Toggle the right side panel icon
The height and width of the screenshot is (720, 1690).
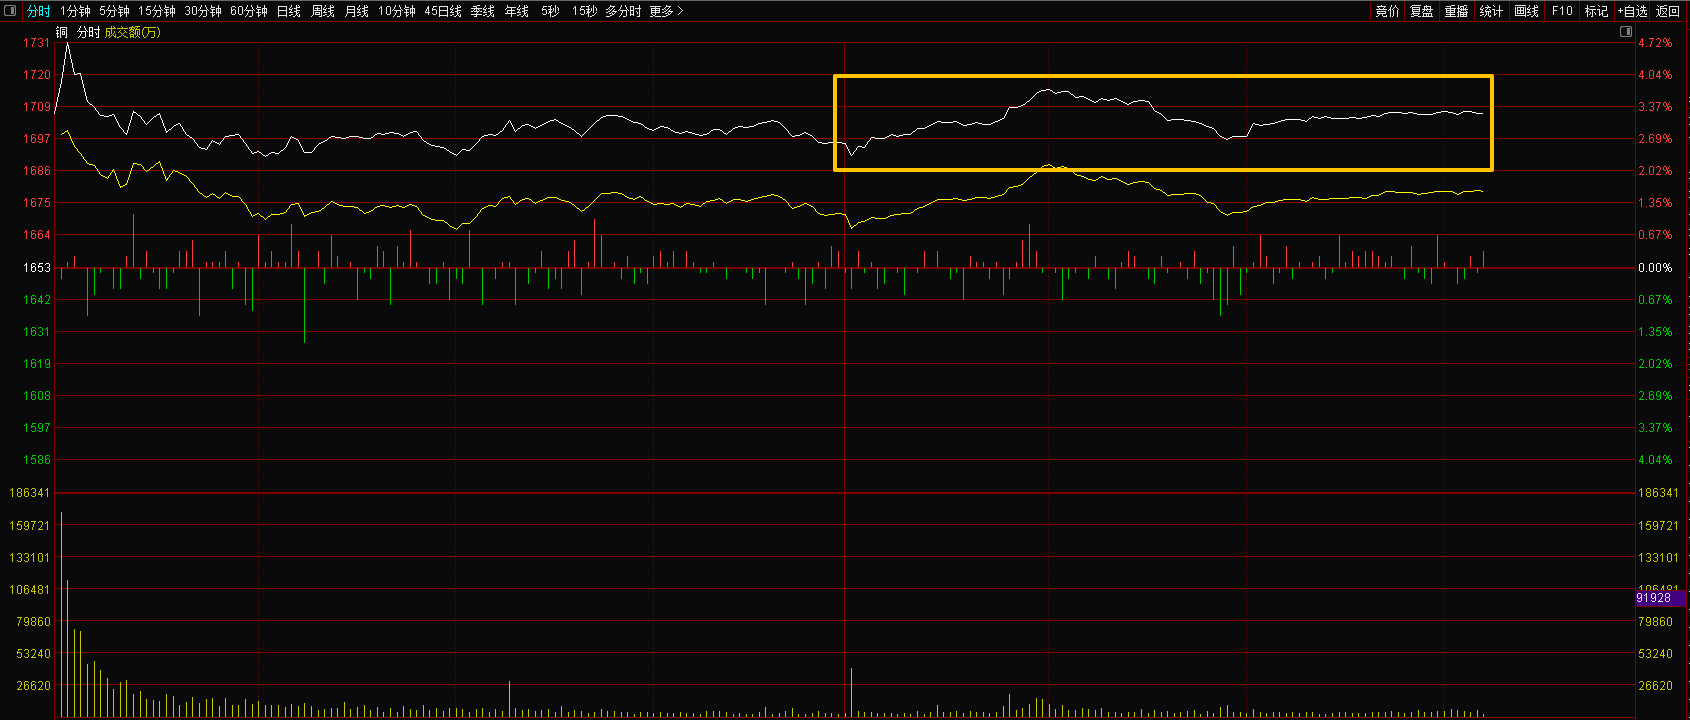(x=1625, y=32)
